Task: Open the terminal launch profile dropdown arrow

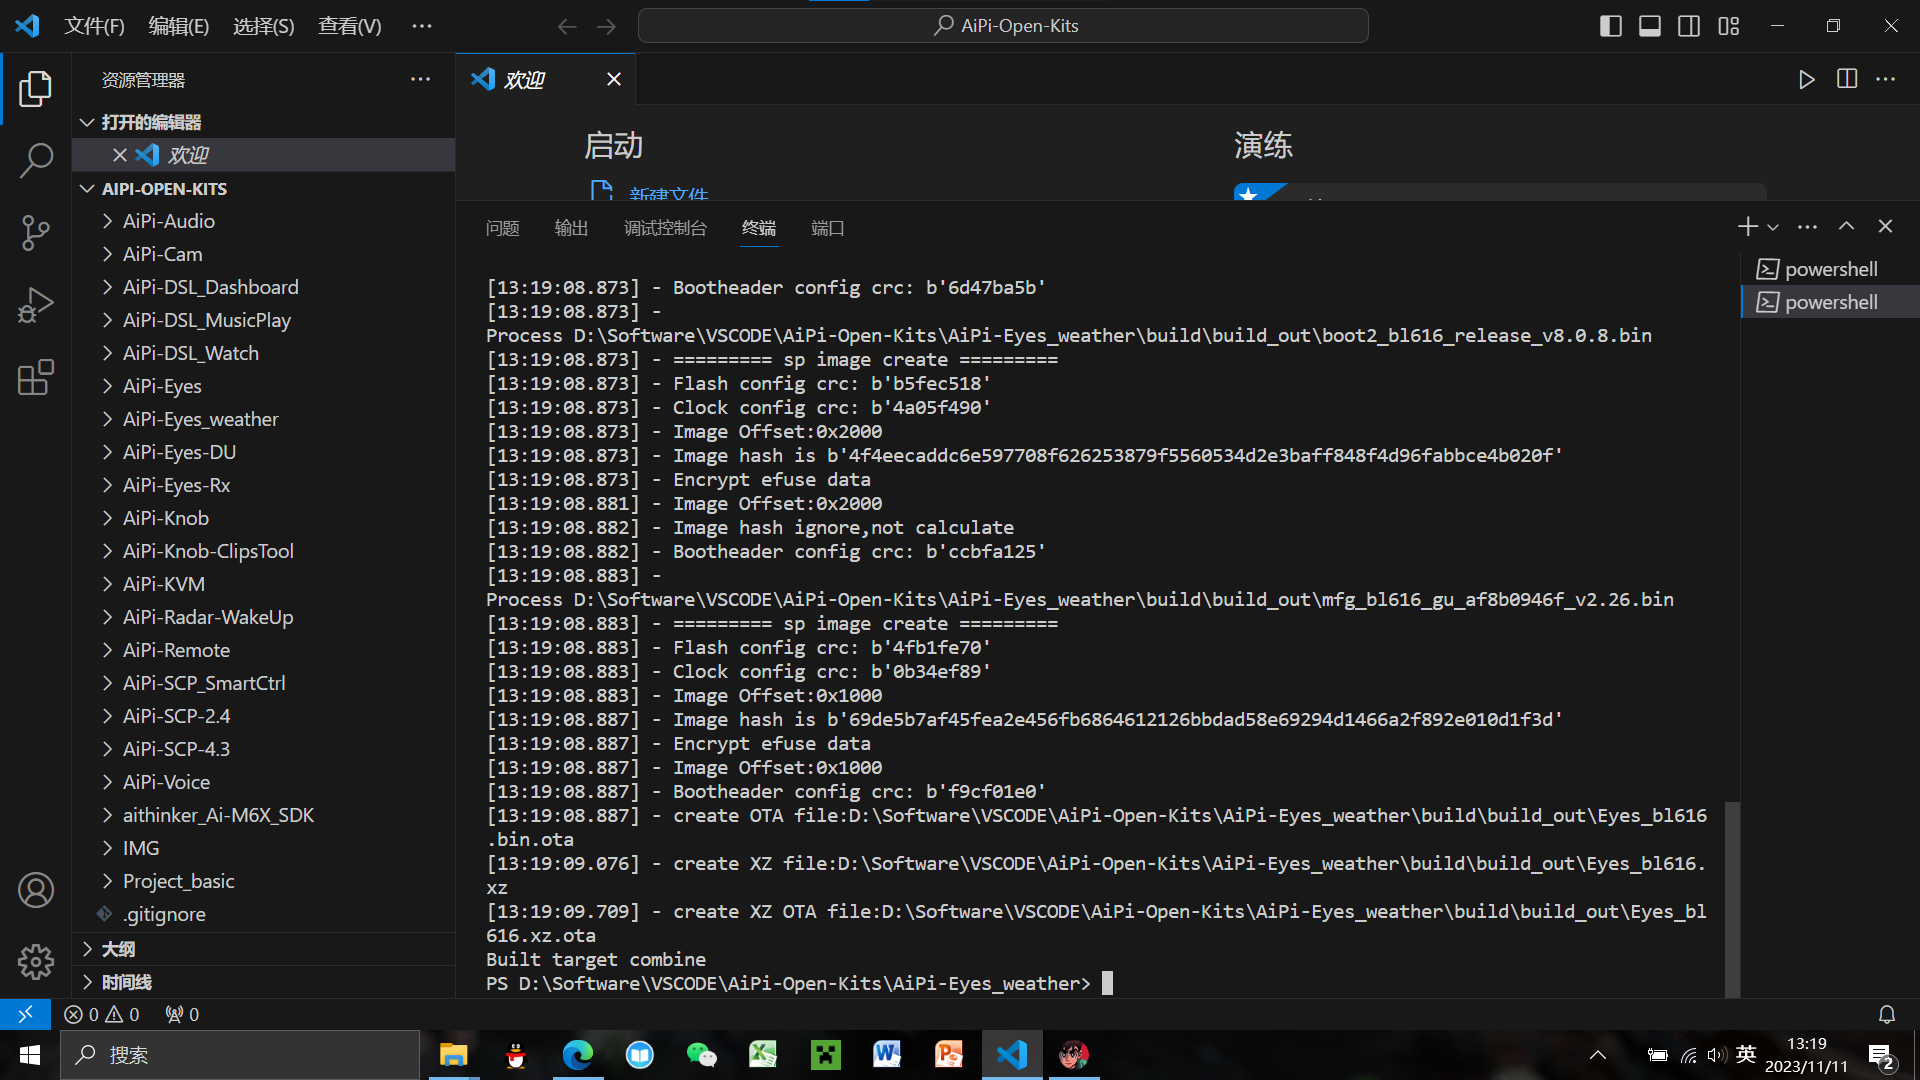Action: click(x=1773, y=227)
